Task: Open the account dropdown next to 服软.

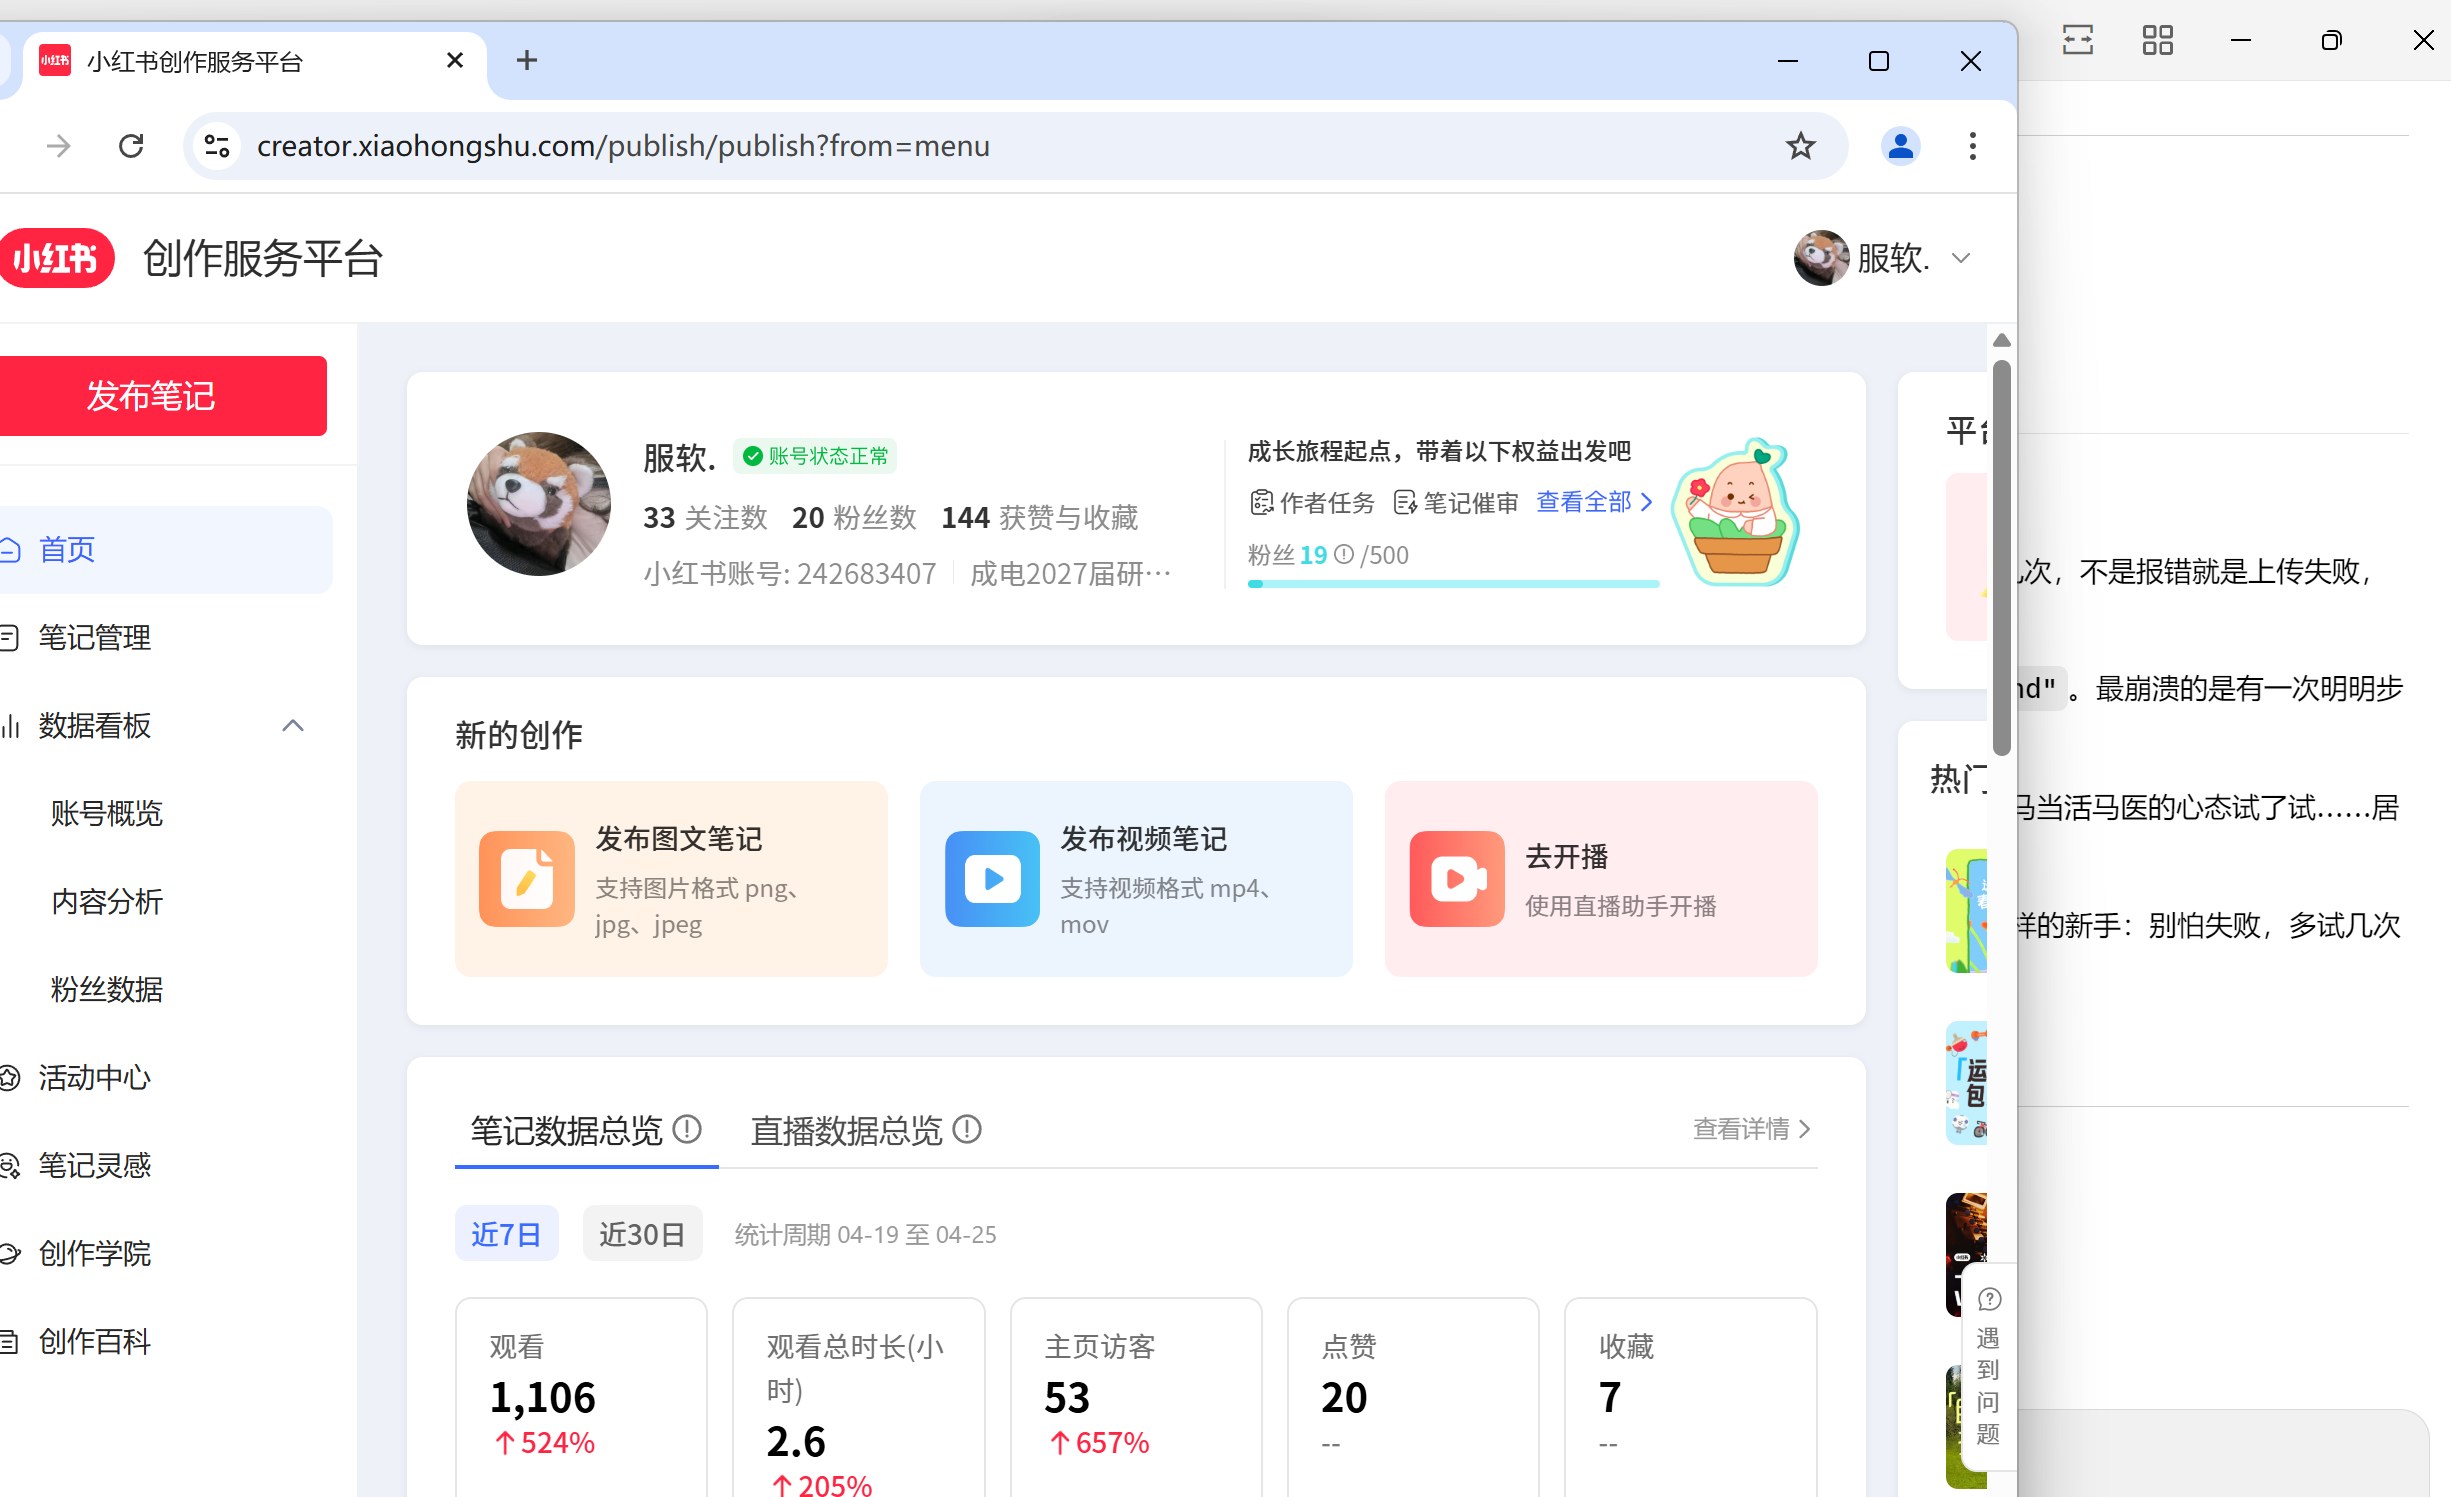Action: tap(1961, 258)
